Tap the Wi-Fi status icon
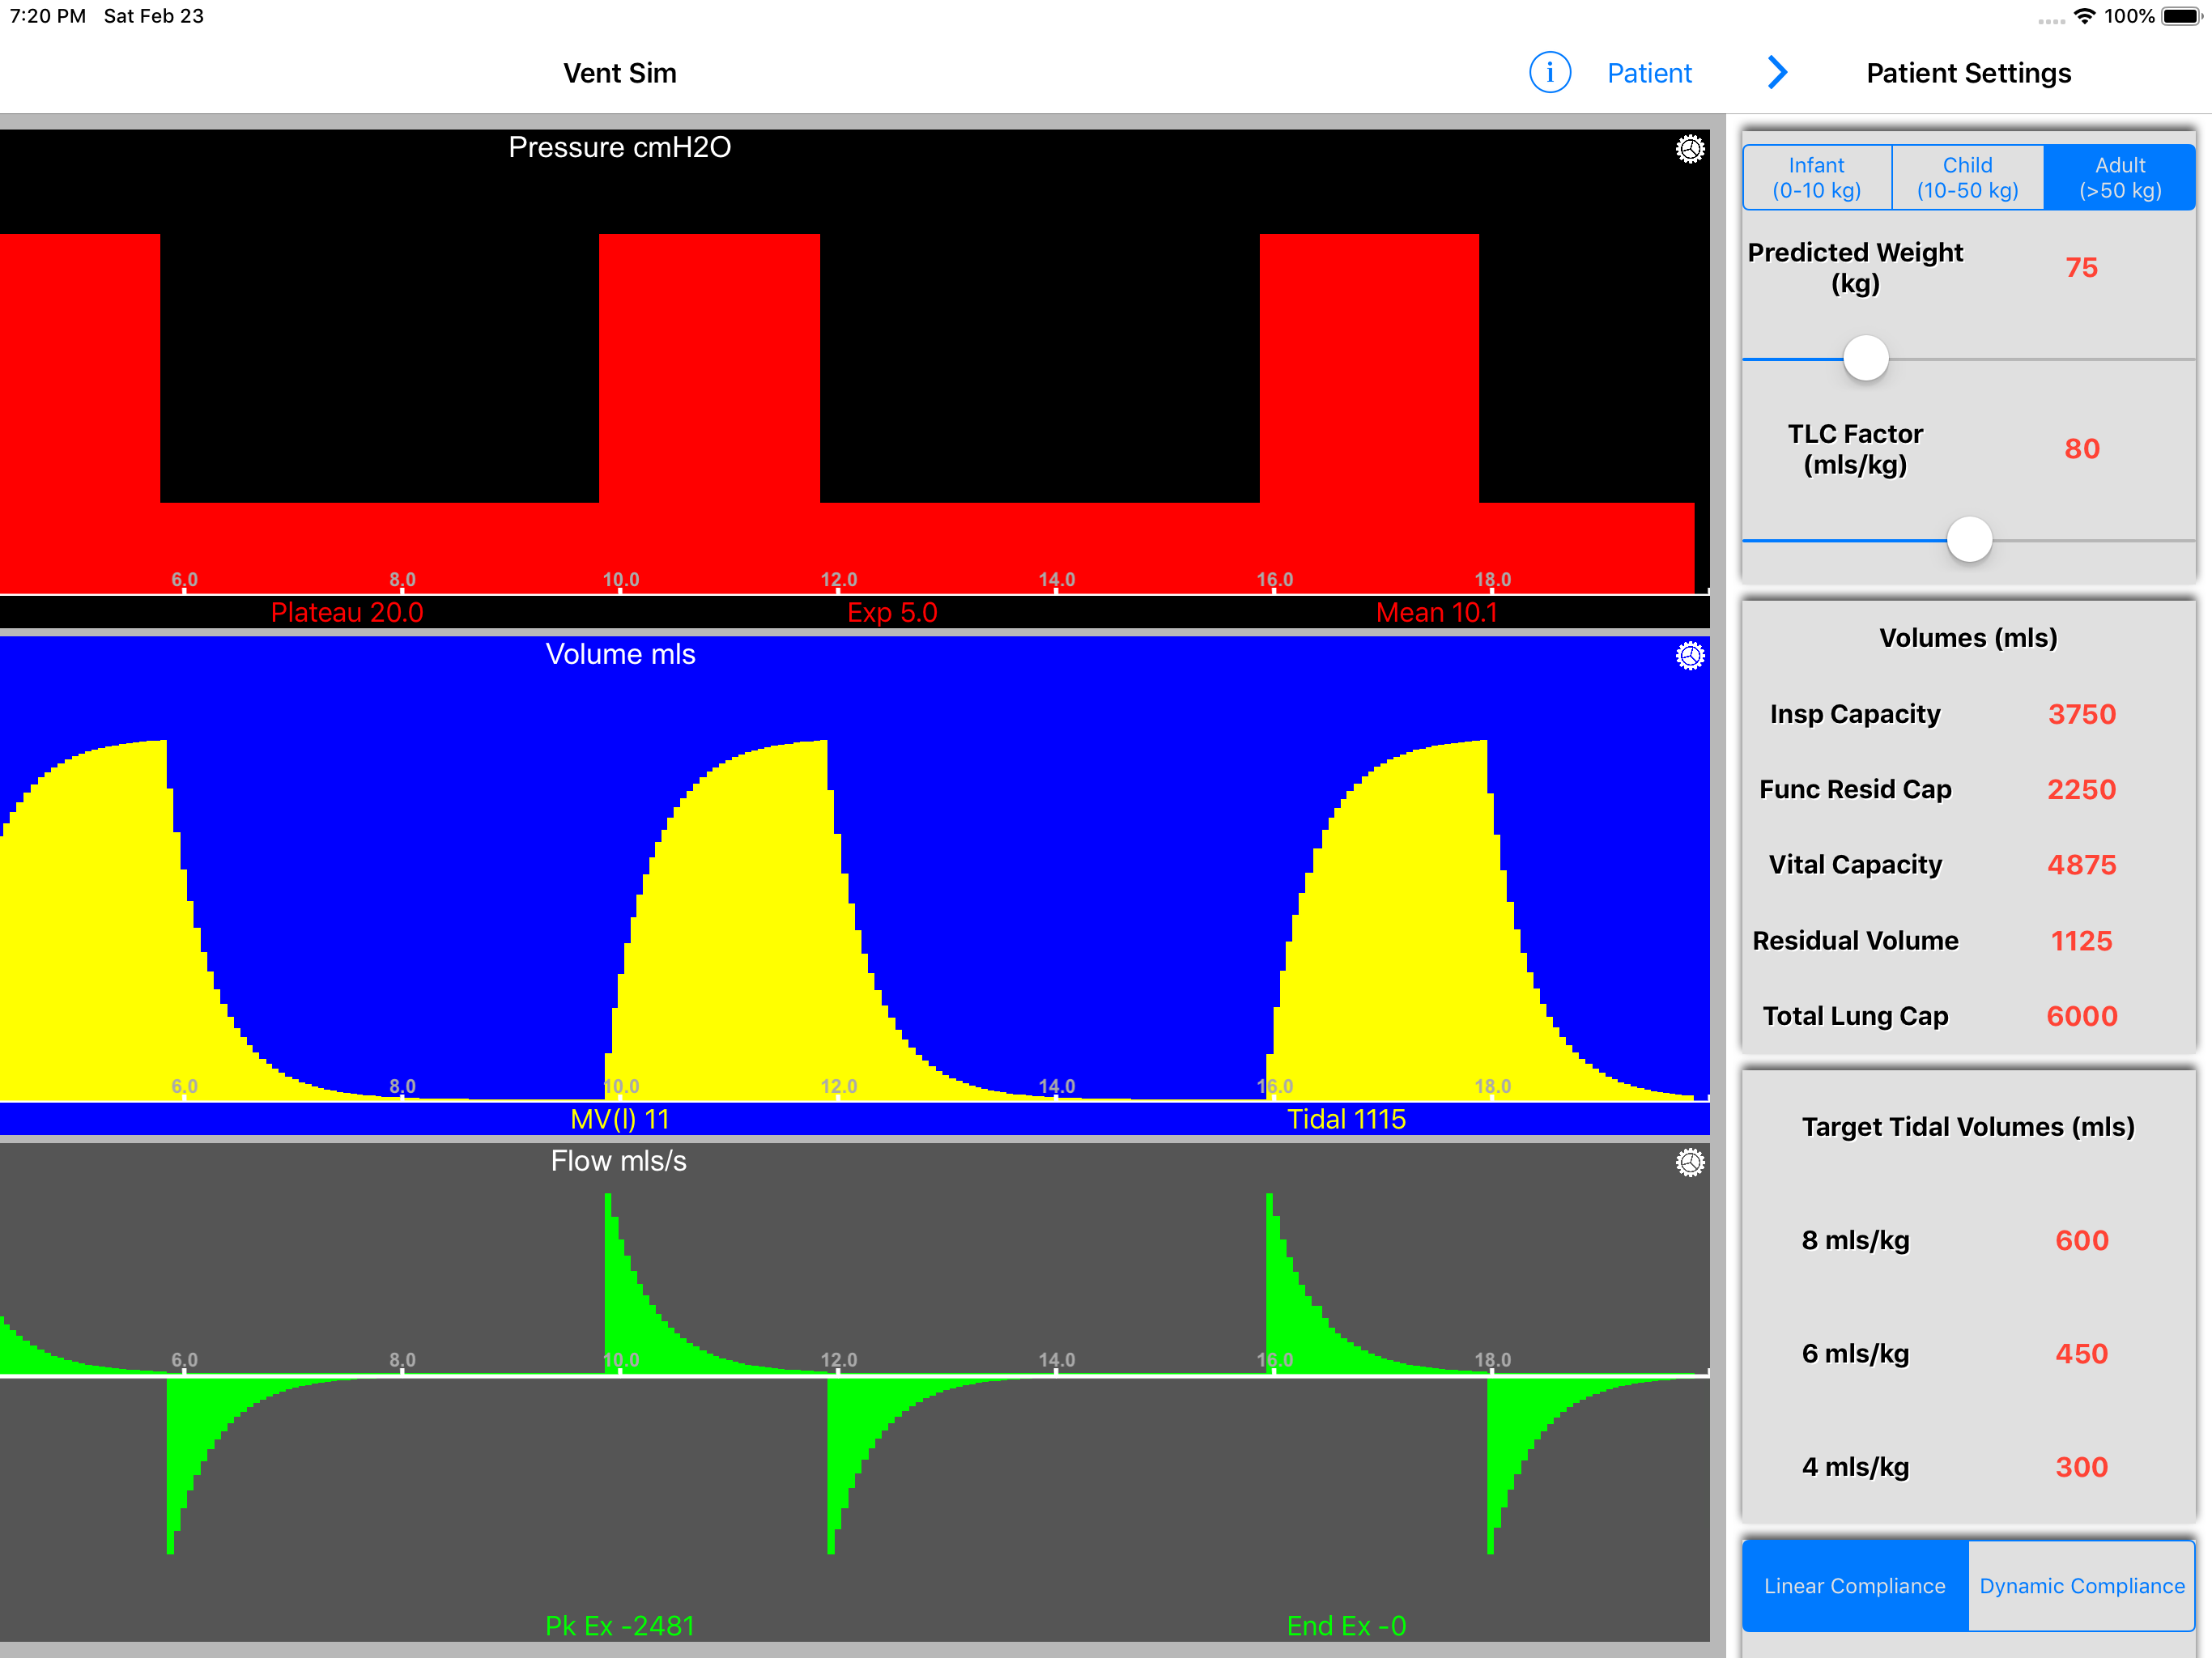Screen dimensions: 2212x1658 [2084, 16]
